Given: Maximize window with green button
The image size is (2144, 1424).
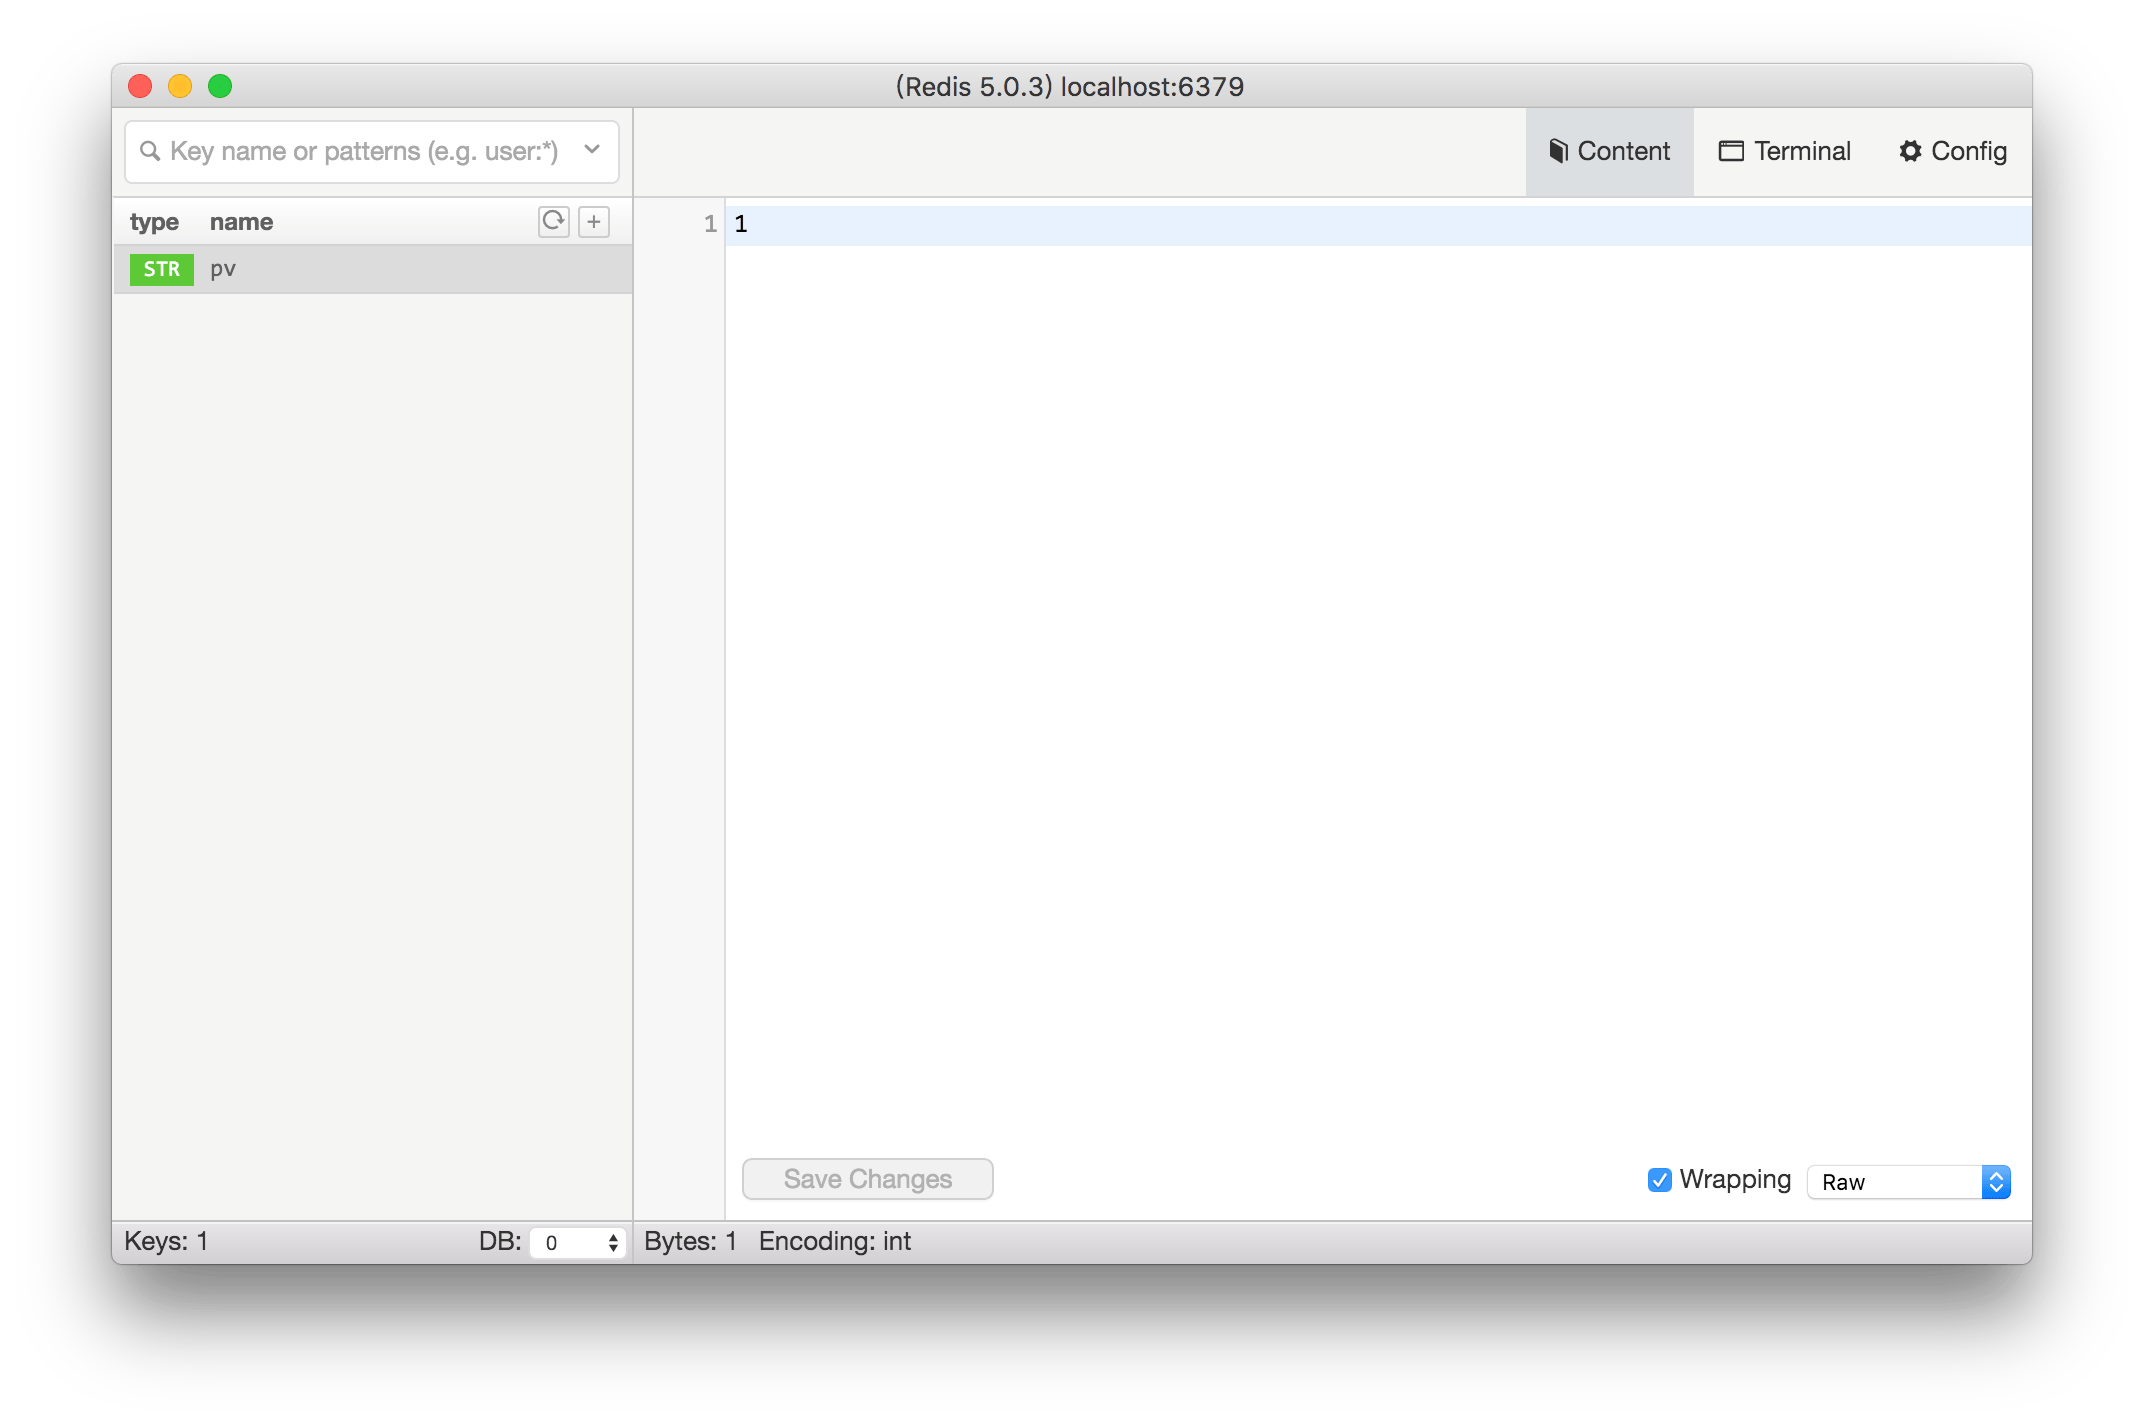Looking at the screenshot, I should [x=220, y=86].
